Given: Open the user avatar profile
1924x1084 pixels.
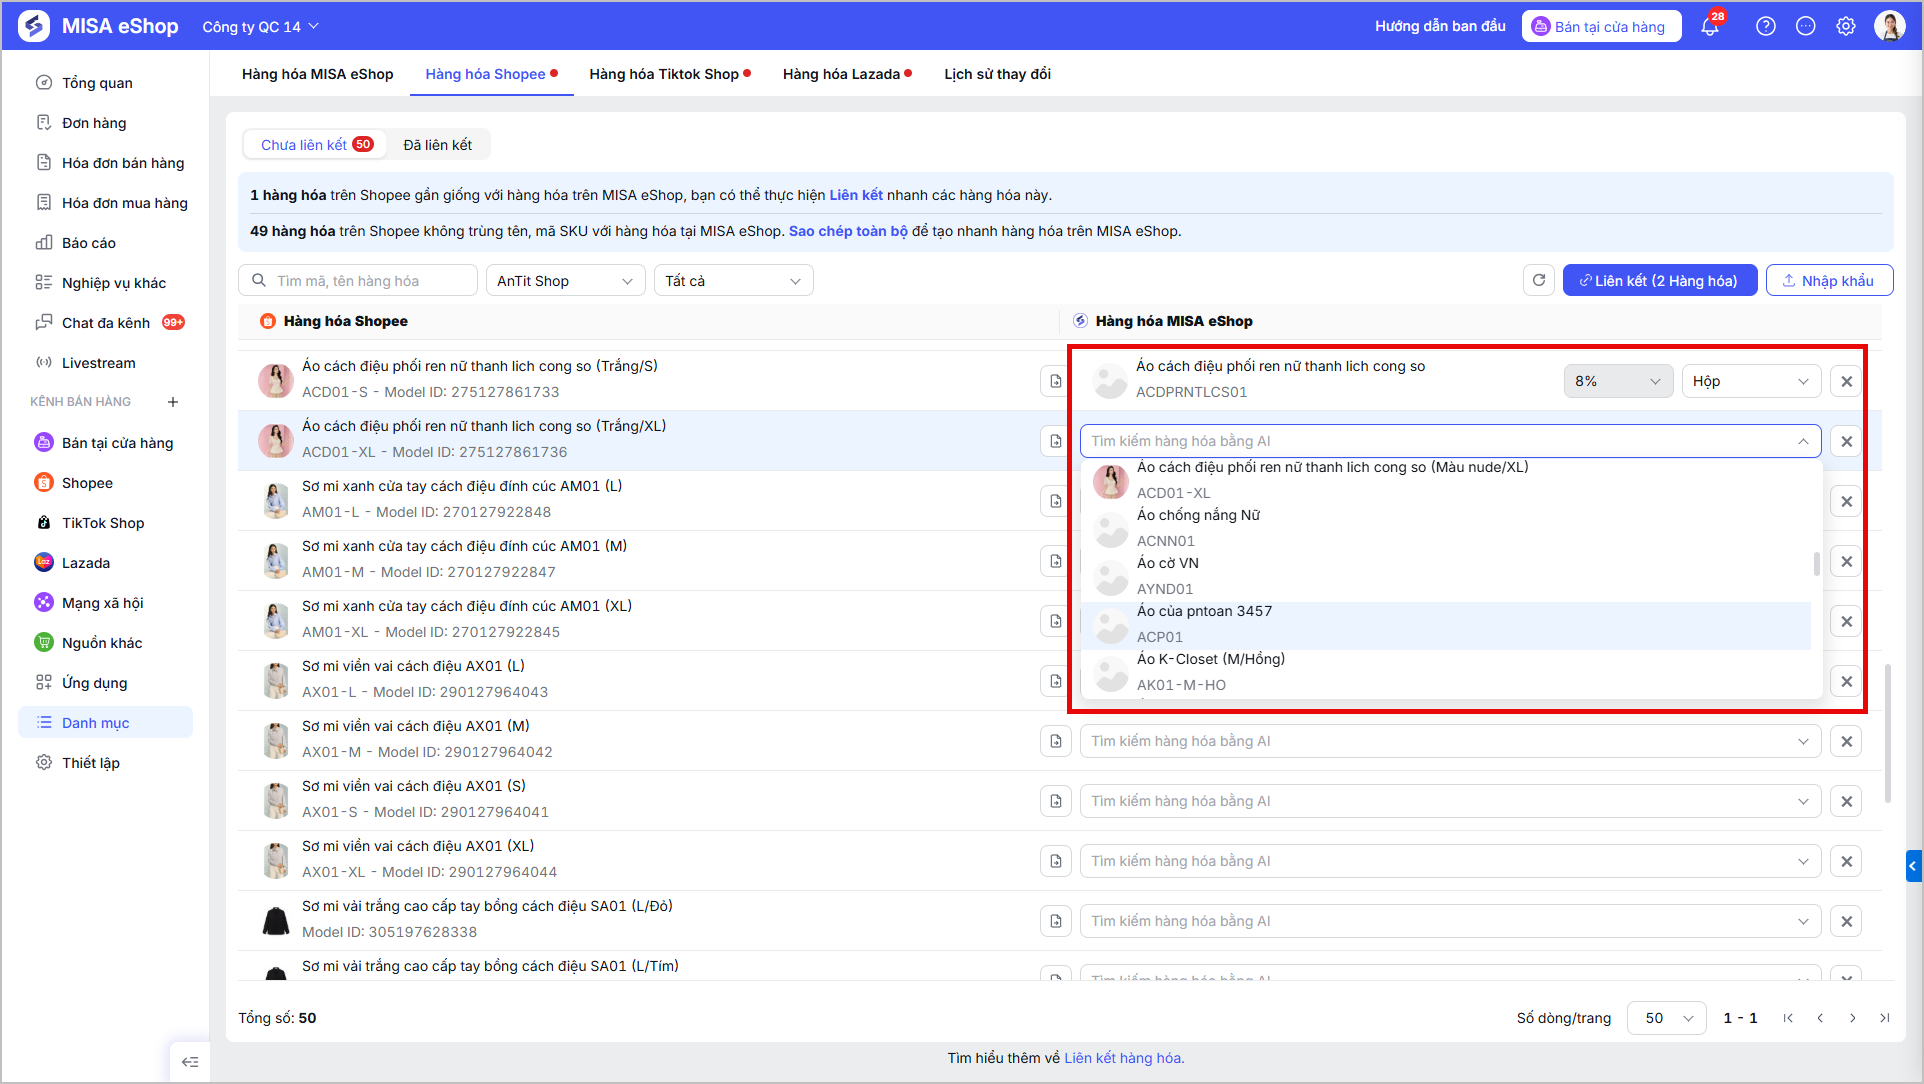Looking at the screenshot, I should click(1890, 27).
